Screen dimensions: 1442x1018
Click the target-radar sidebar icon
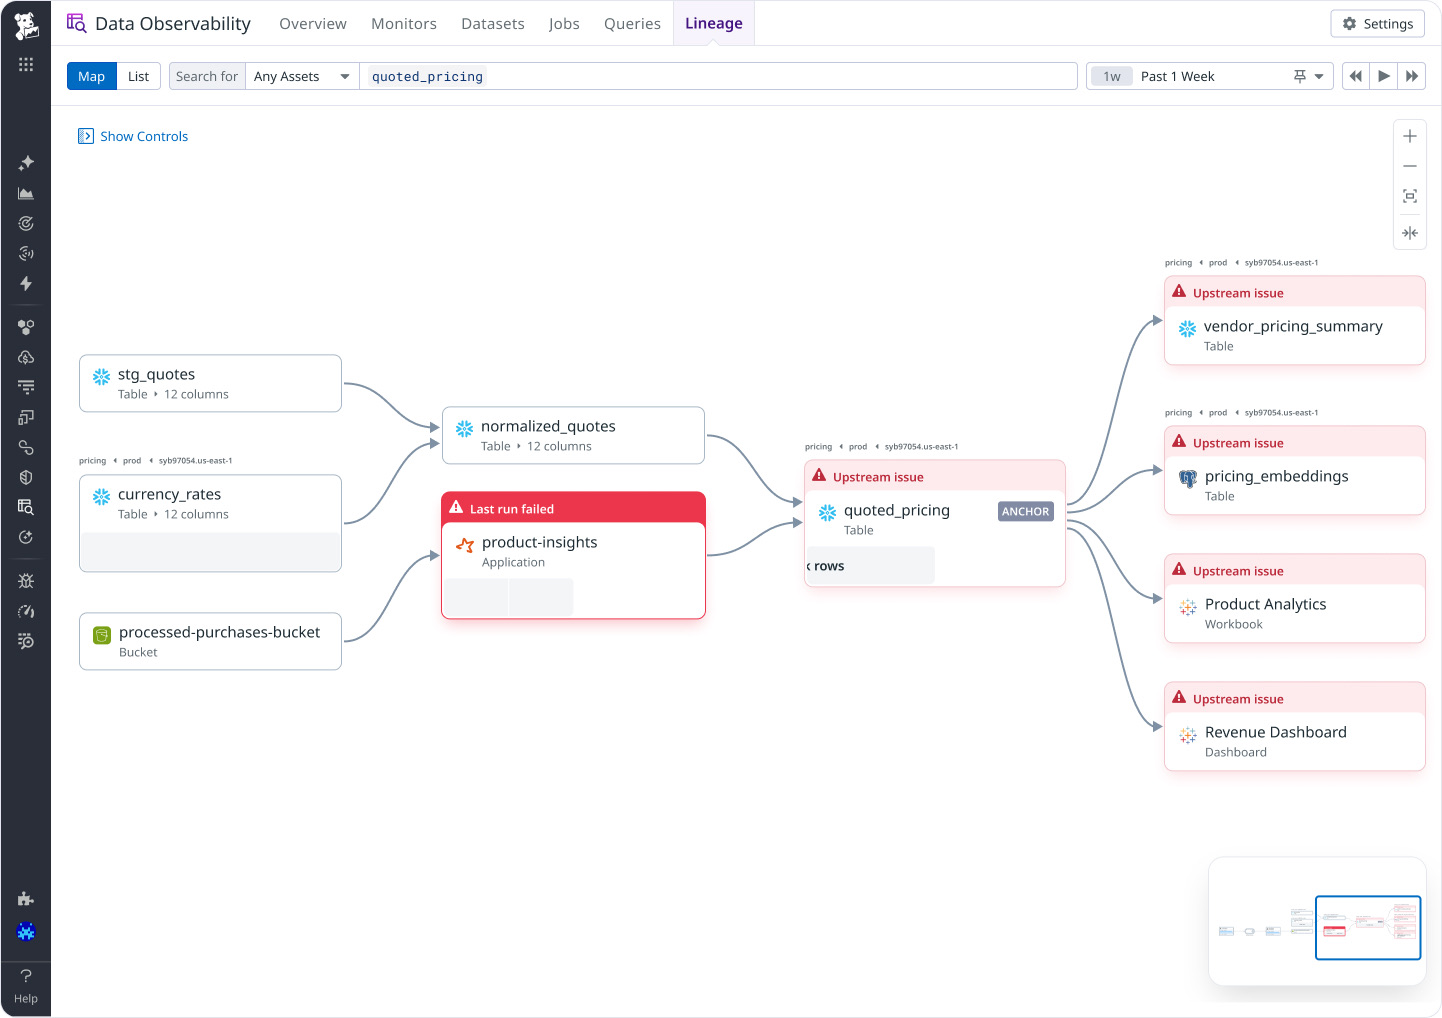(26, 223)
